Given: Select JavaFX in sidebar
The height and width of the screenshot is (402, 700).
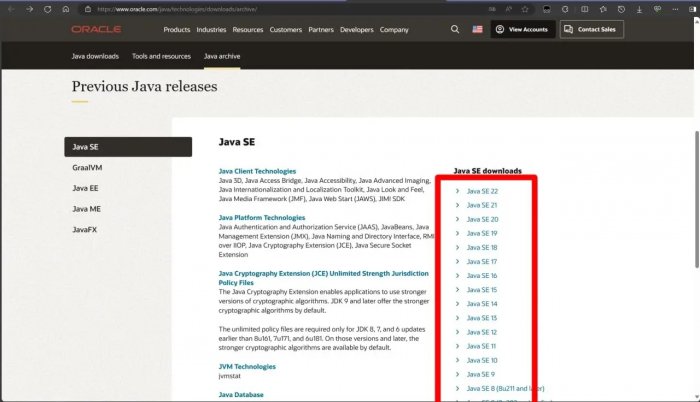Looking at the screenshot, I should pyautogui.click(x=84, y=230).
